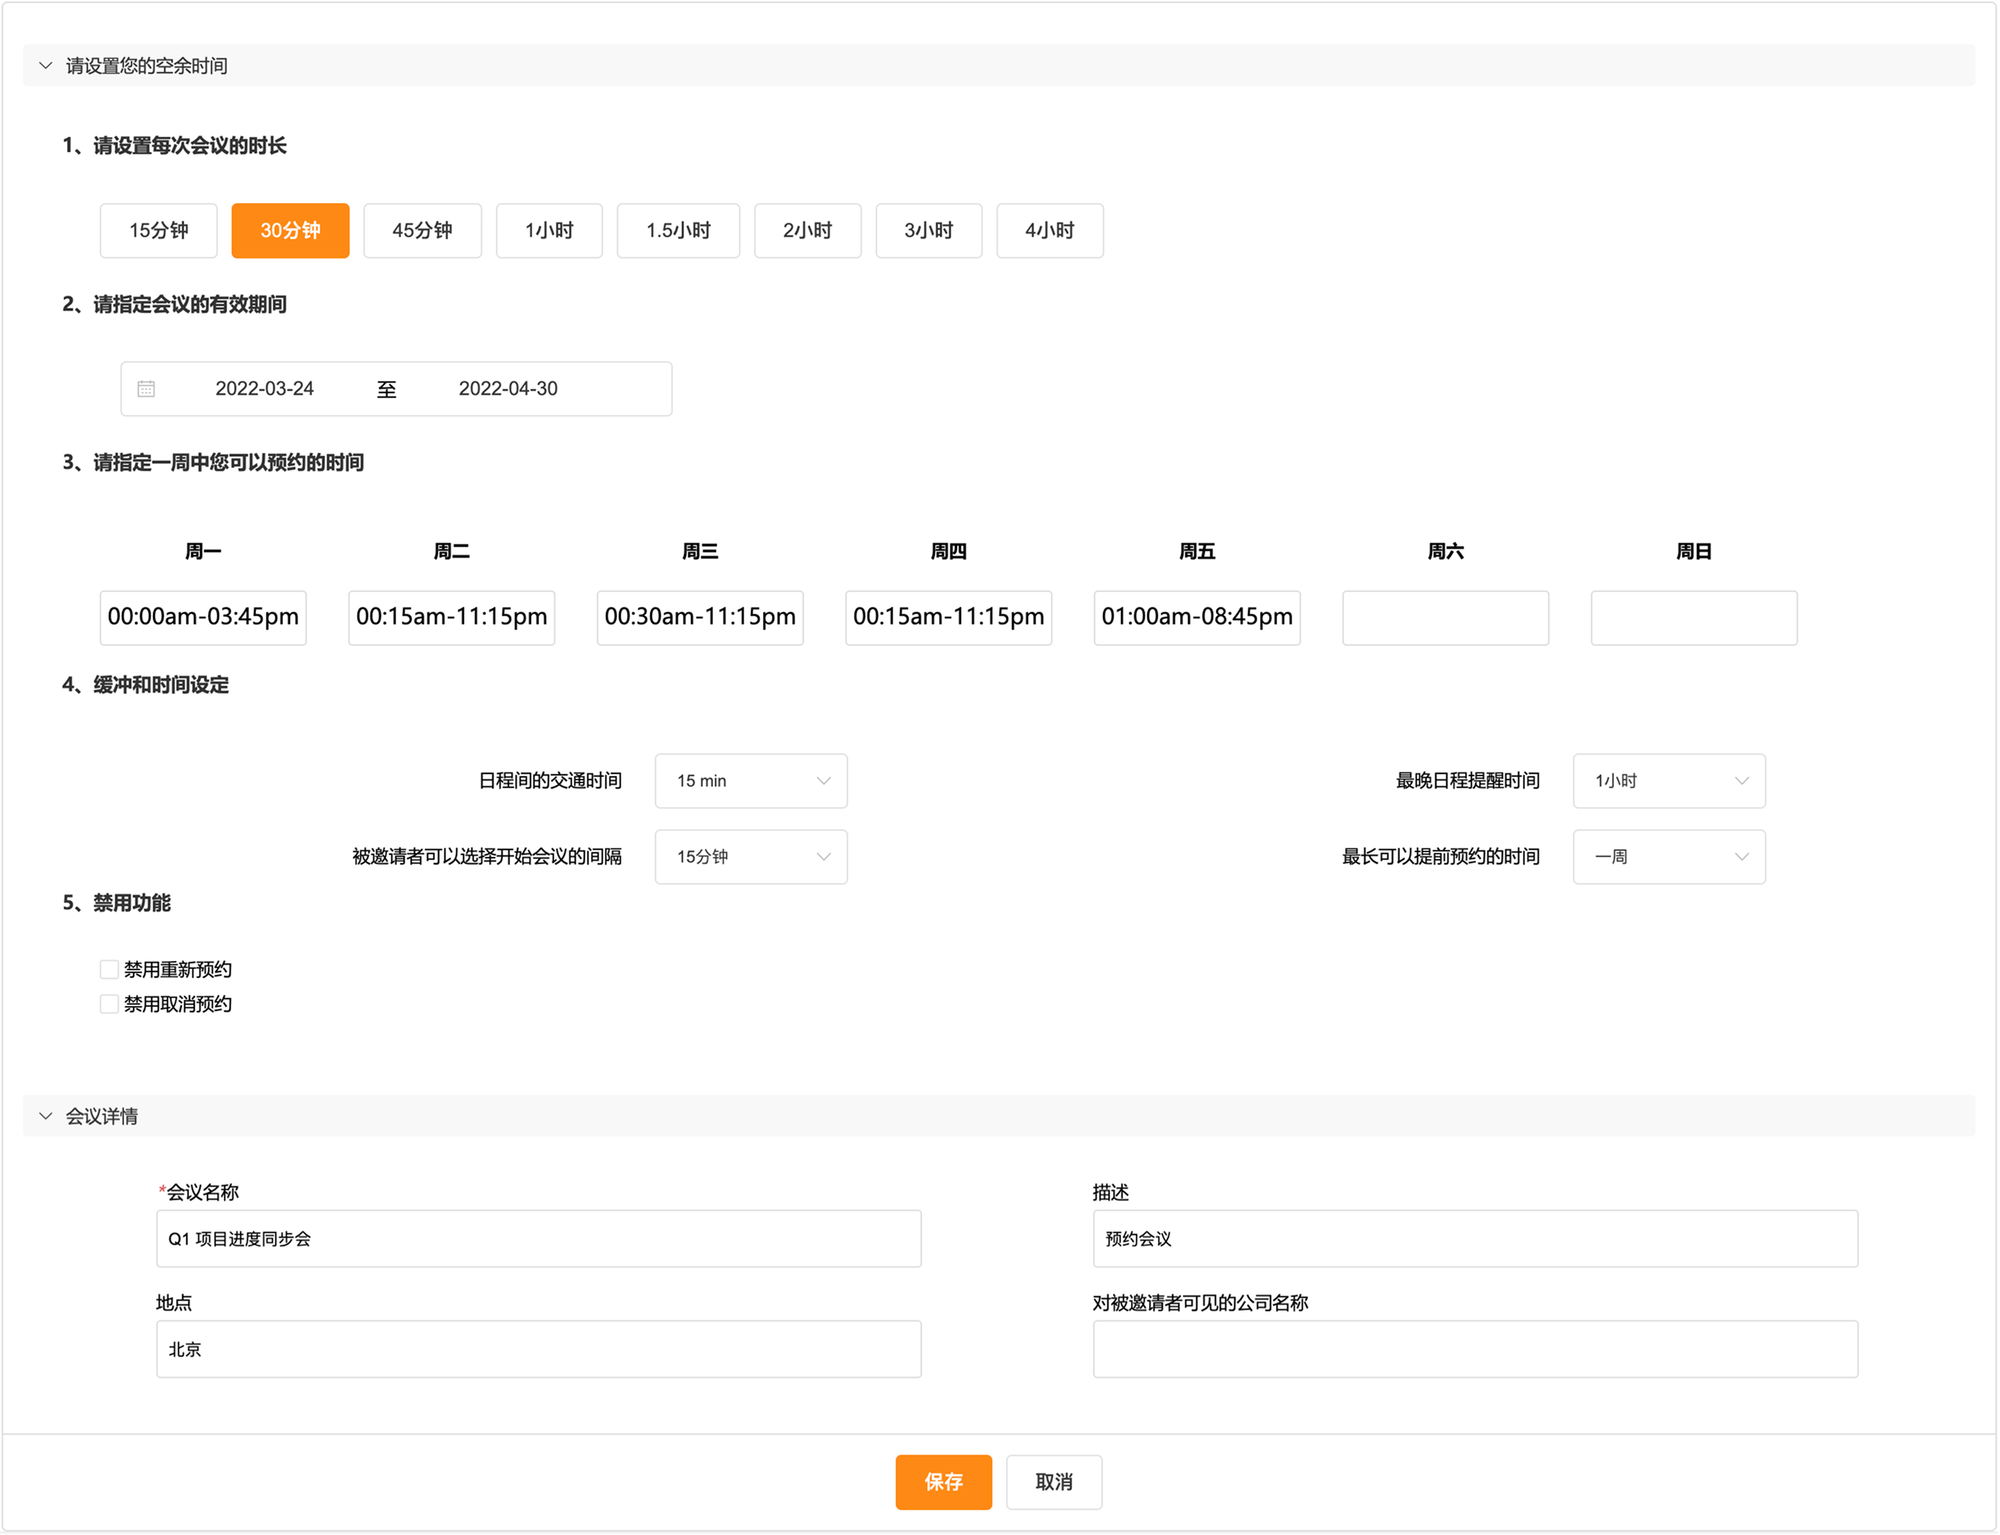The height and width of the screenshot is (1535, 2000).
Task: Click start date 2022-03-24 field
Action: click(x=265, y=389)
